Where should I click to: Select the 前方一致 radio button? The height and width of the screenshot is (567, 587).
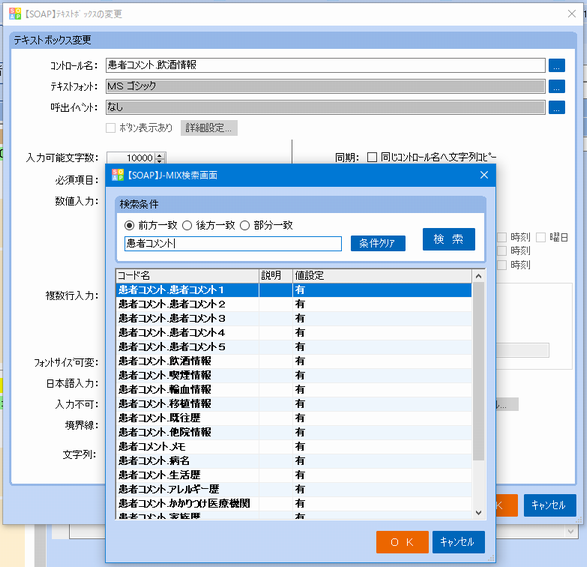(129, 225)
